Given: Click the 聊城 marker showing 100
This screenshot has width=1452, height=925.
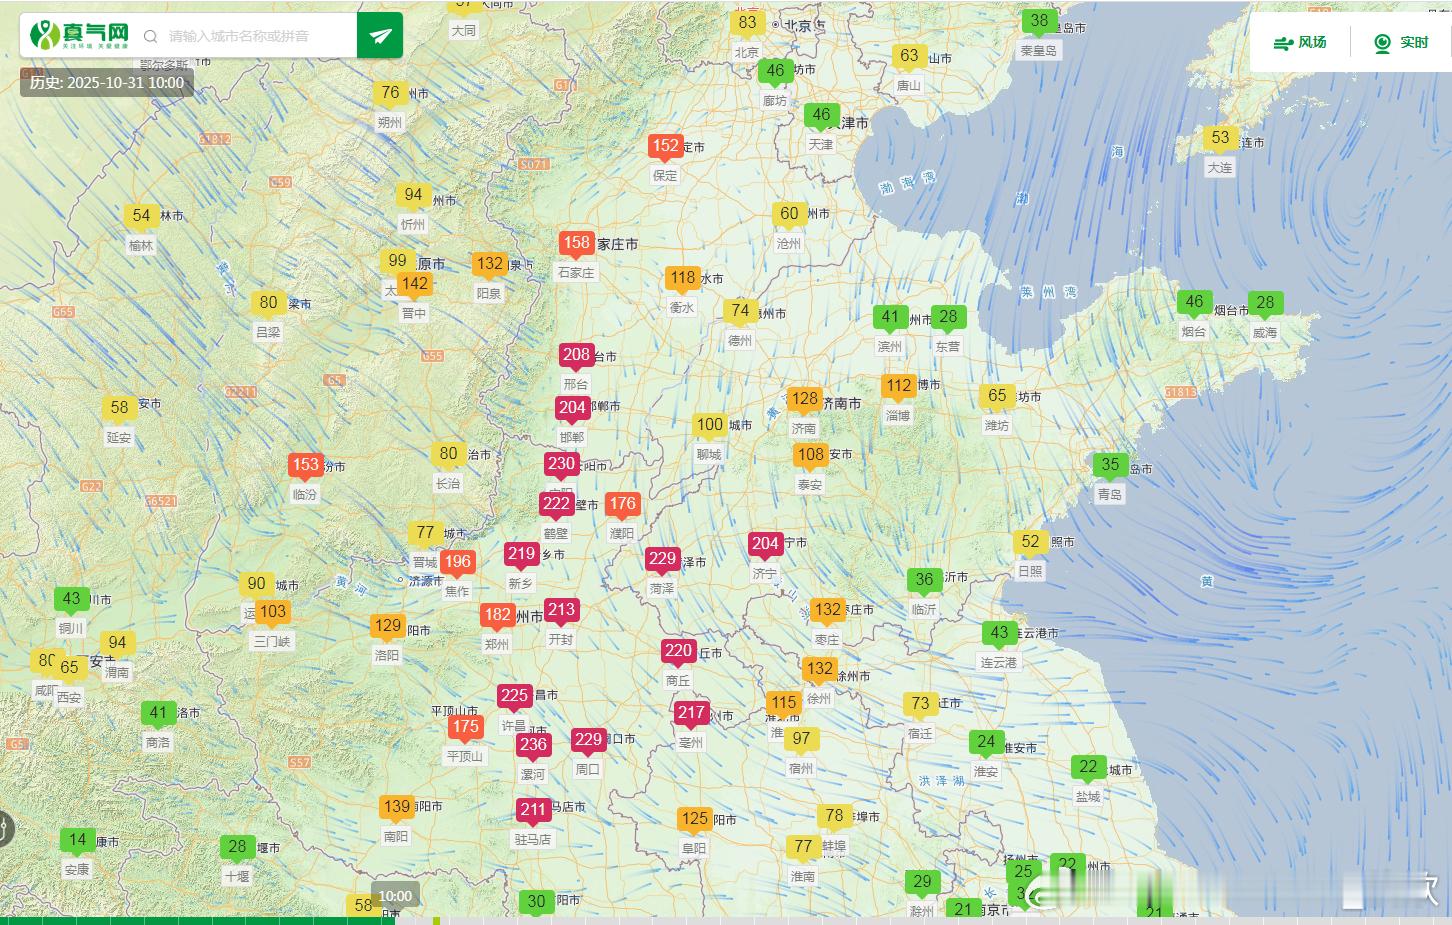Looking at the screenshot, I should click(709, 426).
